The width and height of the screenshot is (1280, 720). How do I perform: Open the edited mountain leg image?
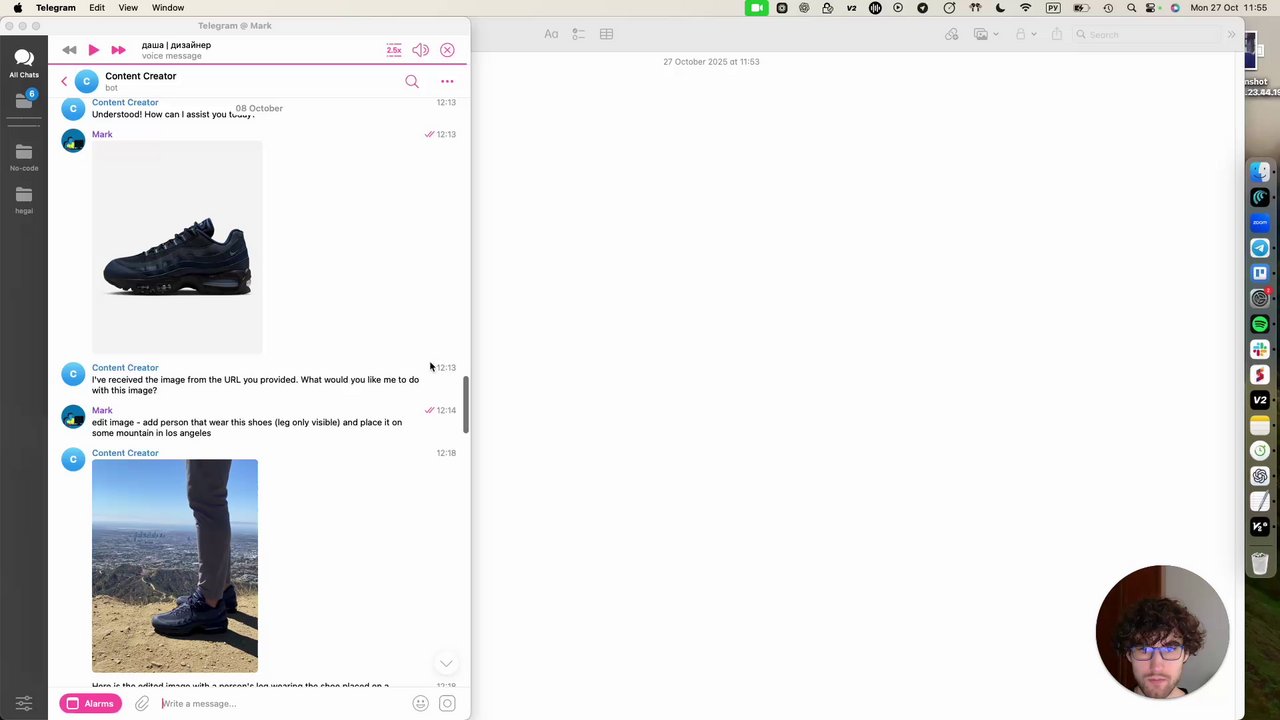click(175, 566)
